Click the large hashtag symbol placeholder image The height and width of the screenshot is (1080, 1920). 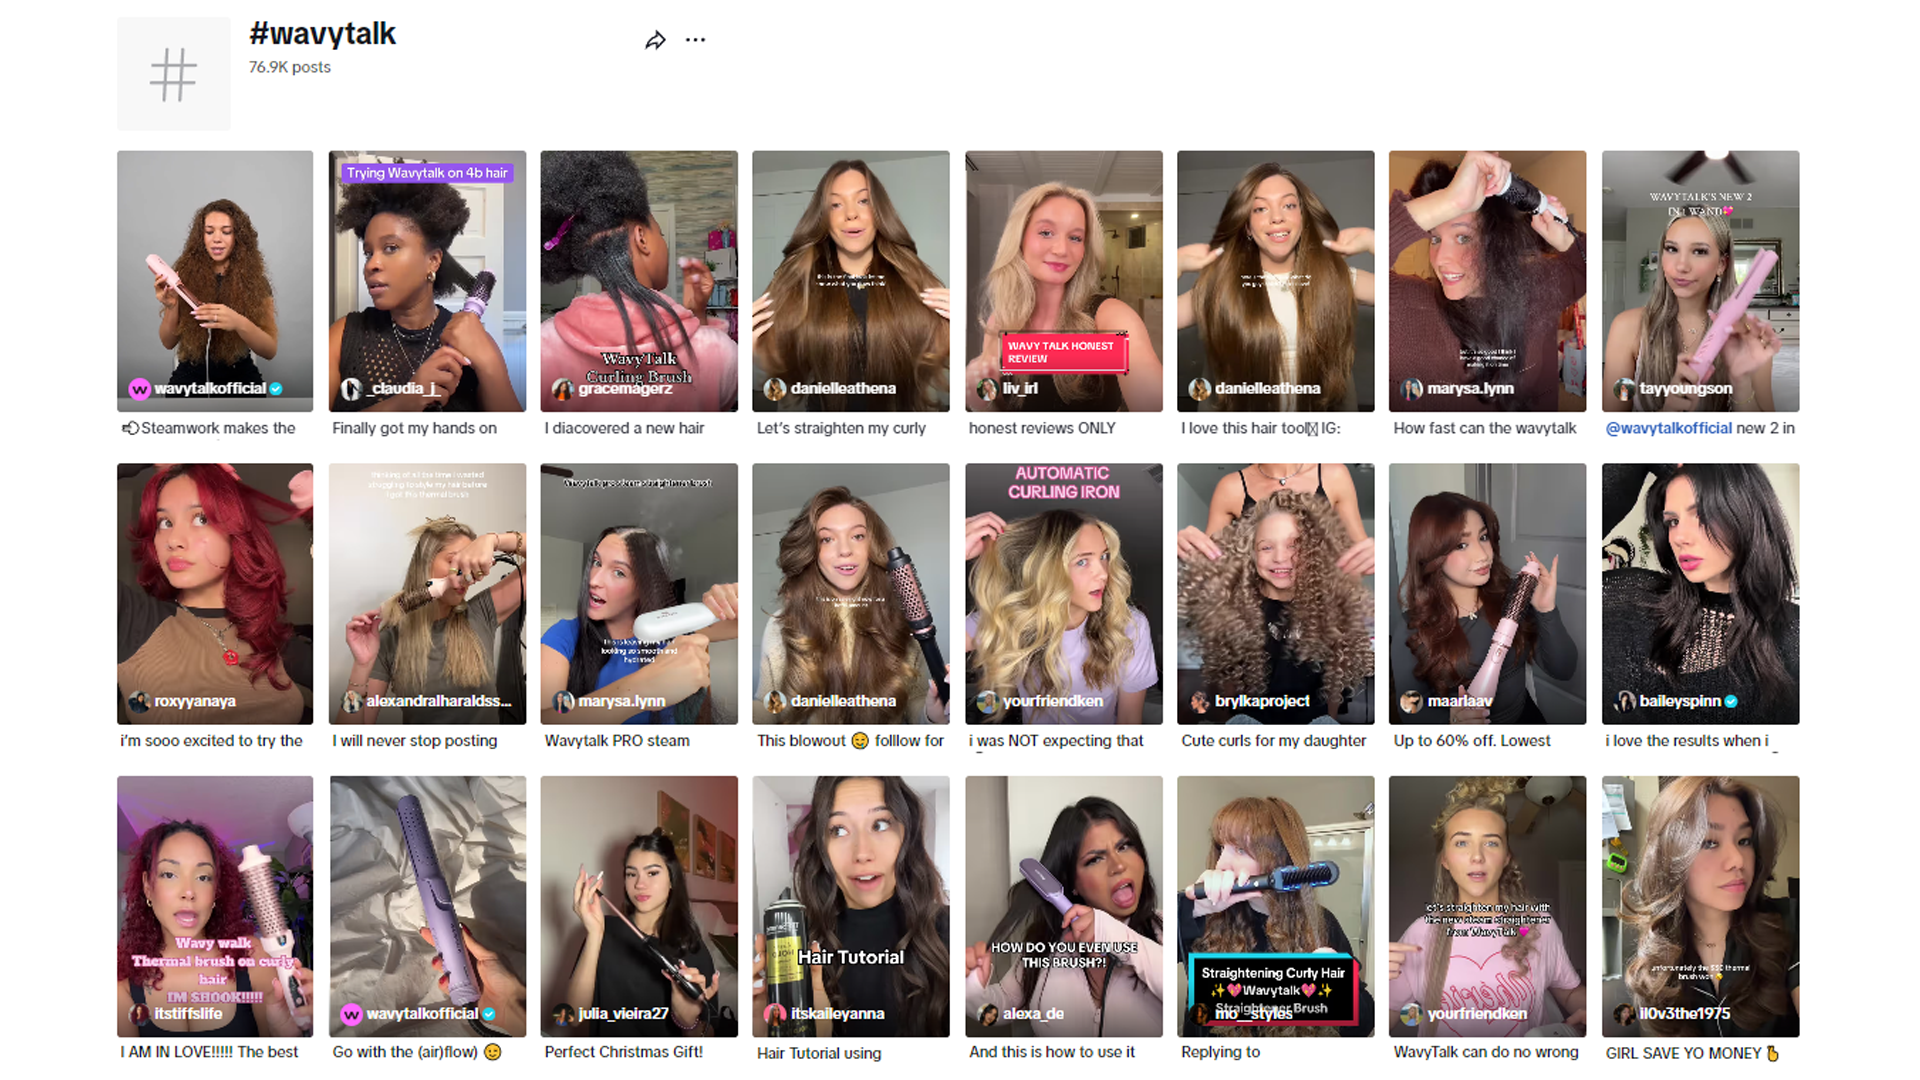pos(173,74)
